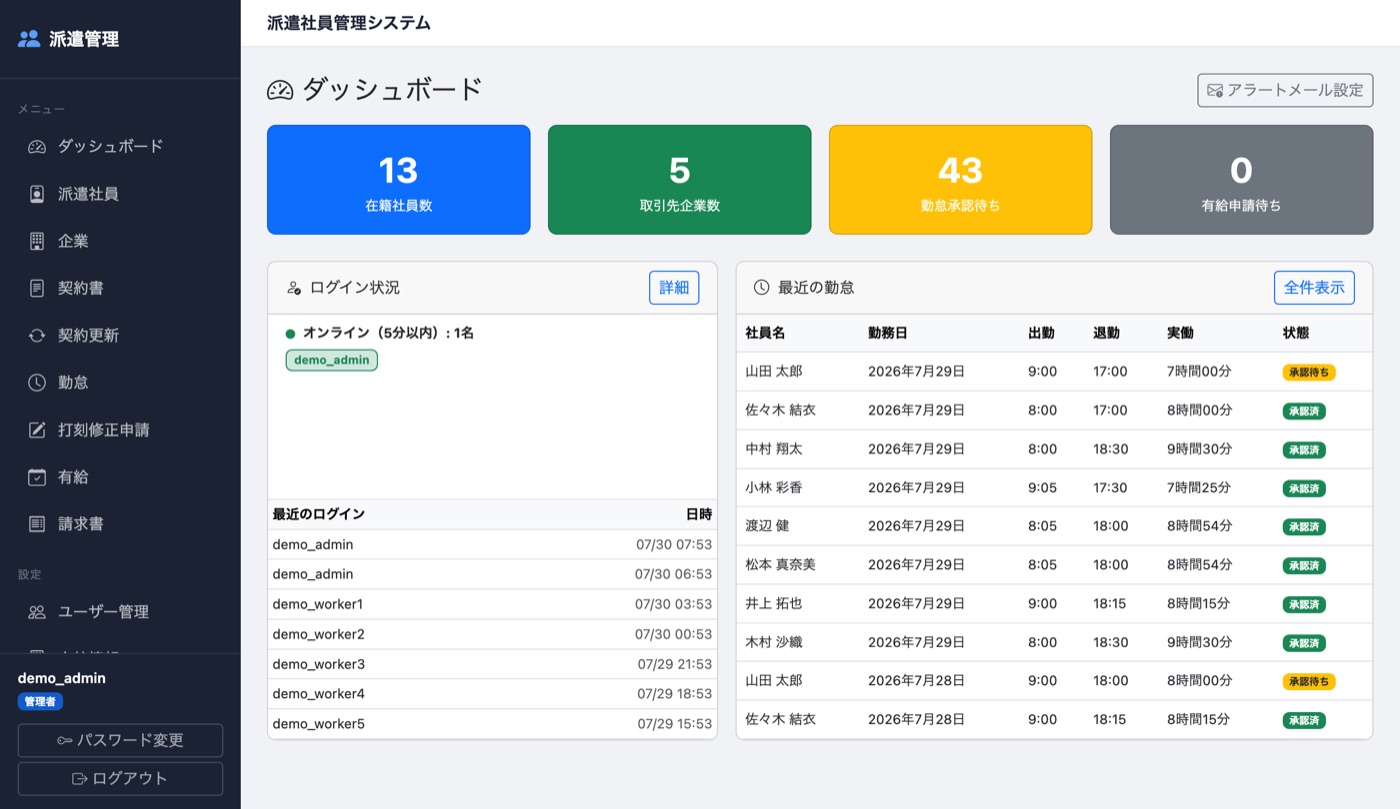Image resolution: width=1400 pixels, height=809 pixels.
Task: Click the 派遣社員 ID badge icon
Action: coord(37,194)
